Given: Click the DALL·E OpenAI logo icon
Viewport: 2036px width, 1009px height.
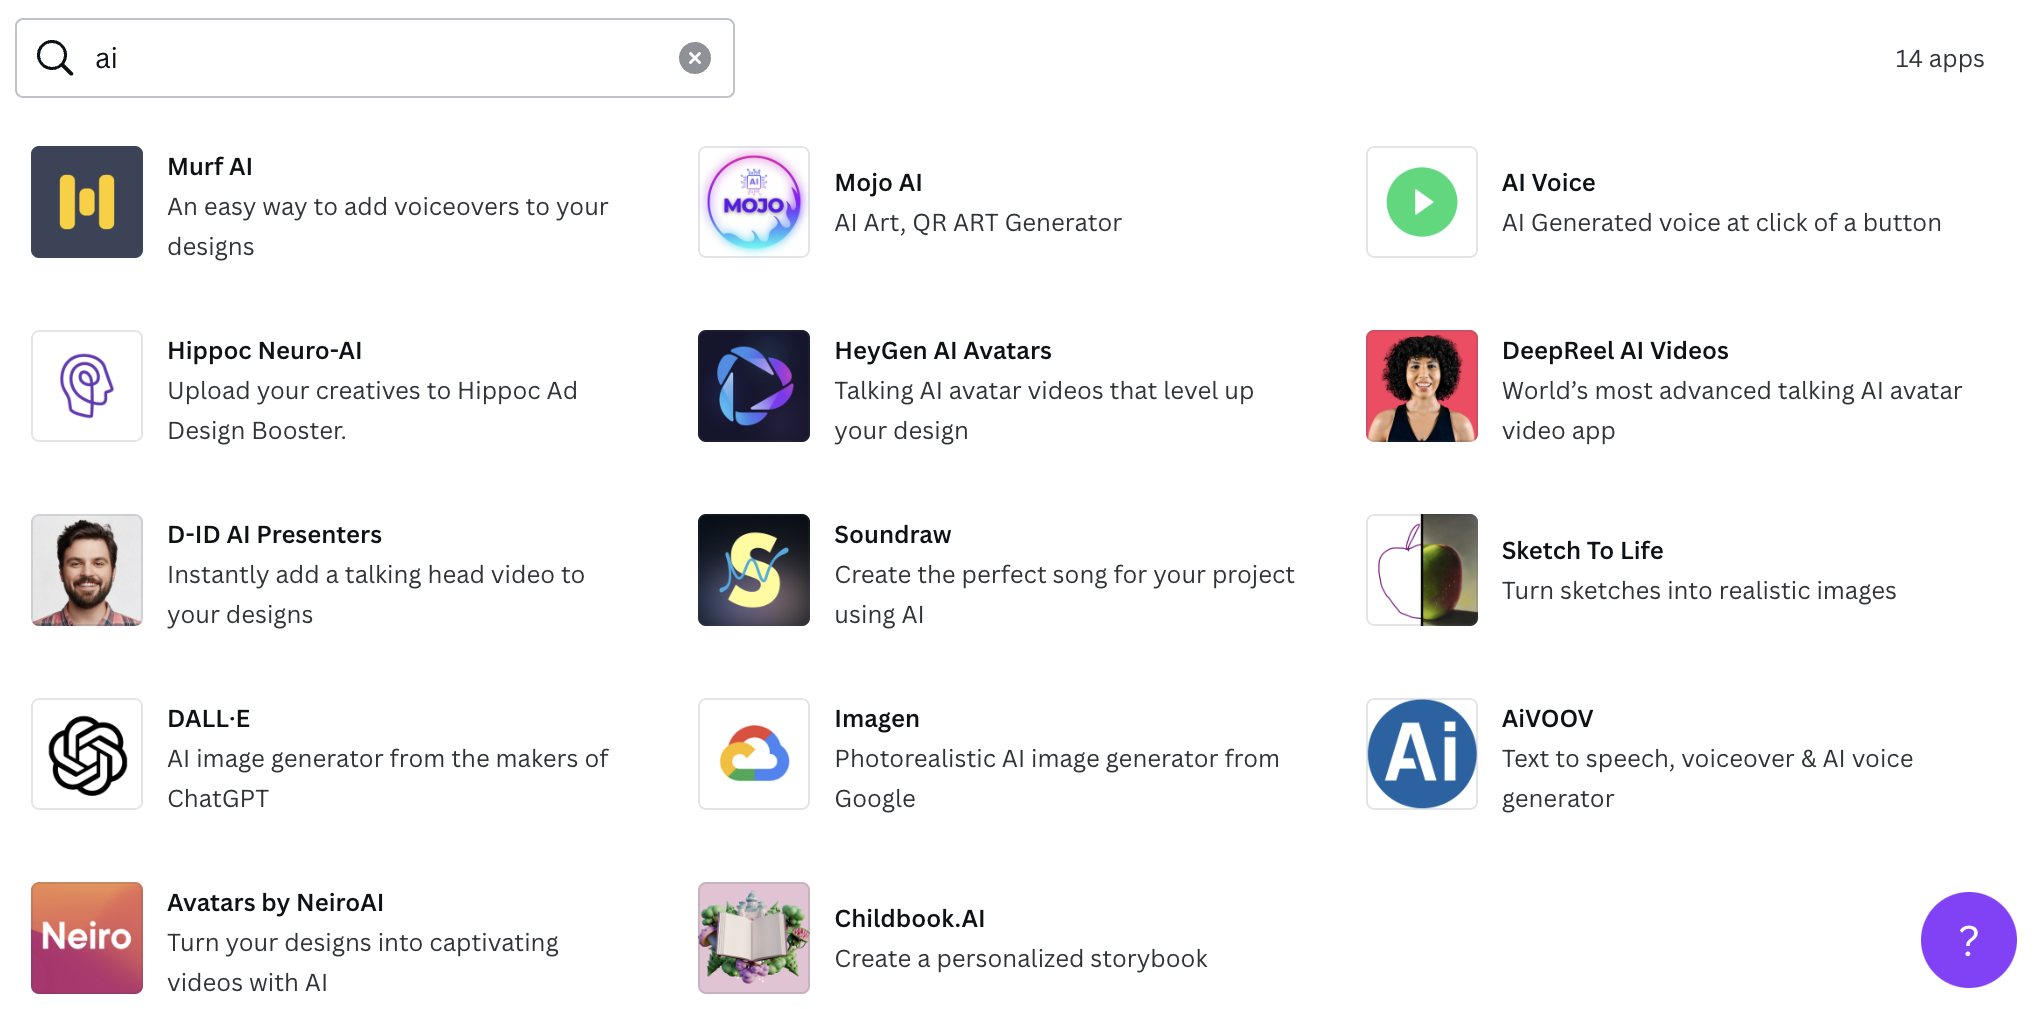Looking at the screenshot, I should coord(87,754).
